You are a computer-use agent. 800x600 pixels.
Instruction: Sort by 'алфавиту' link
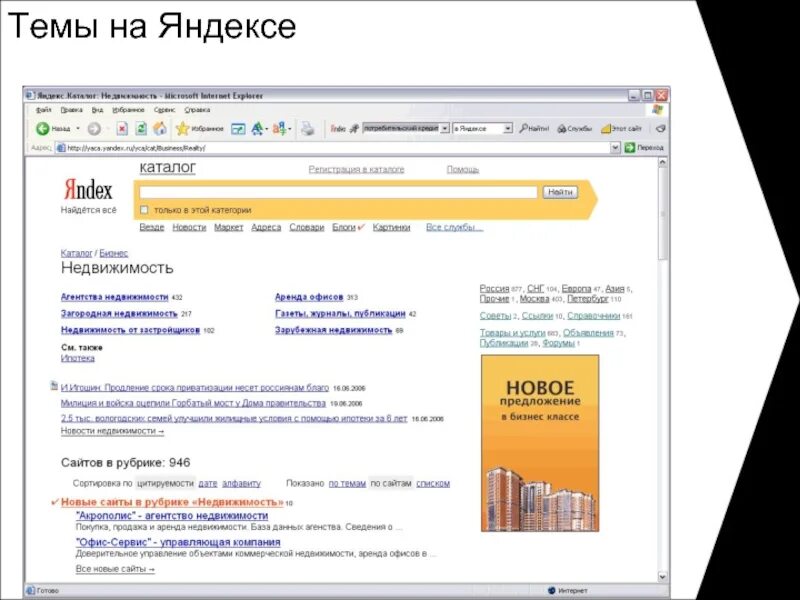click(241, 483)
